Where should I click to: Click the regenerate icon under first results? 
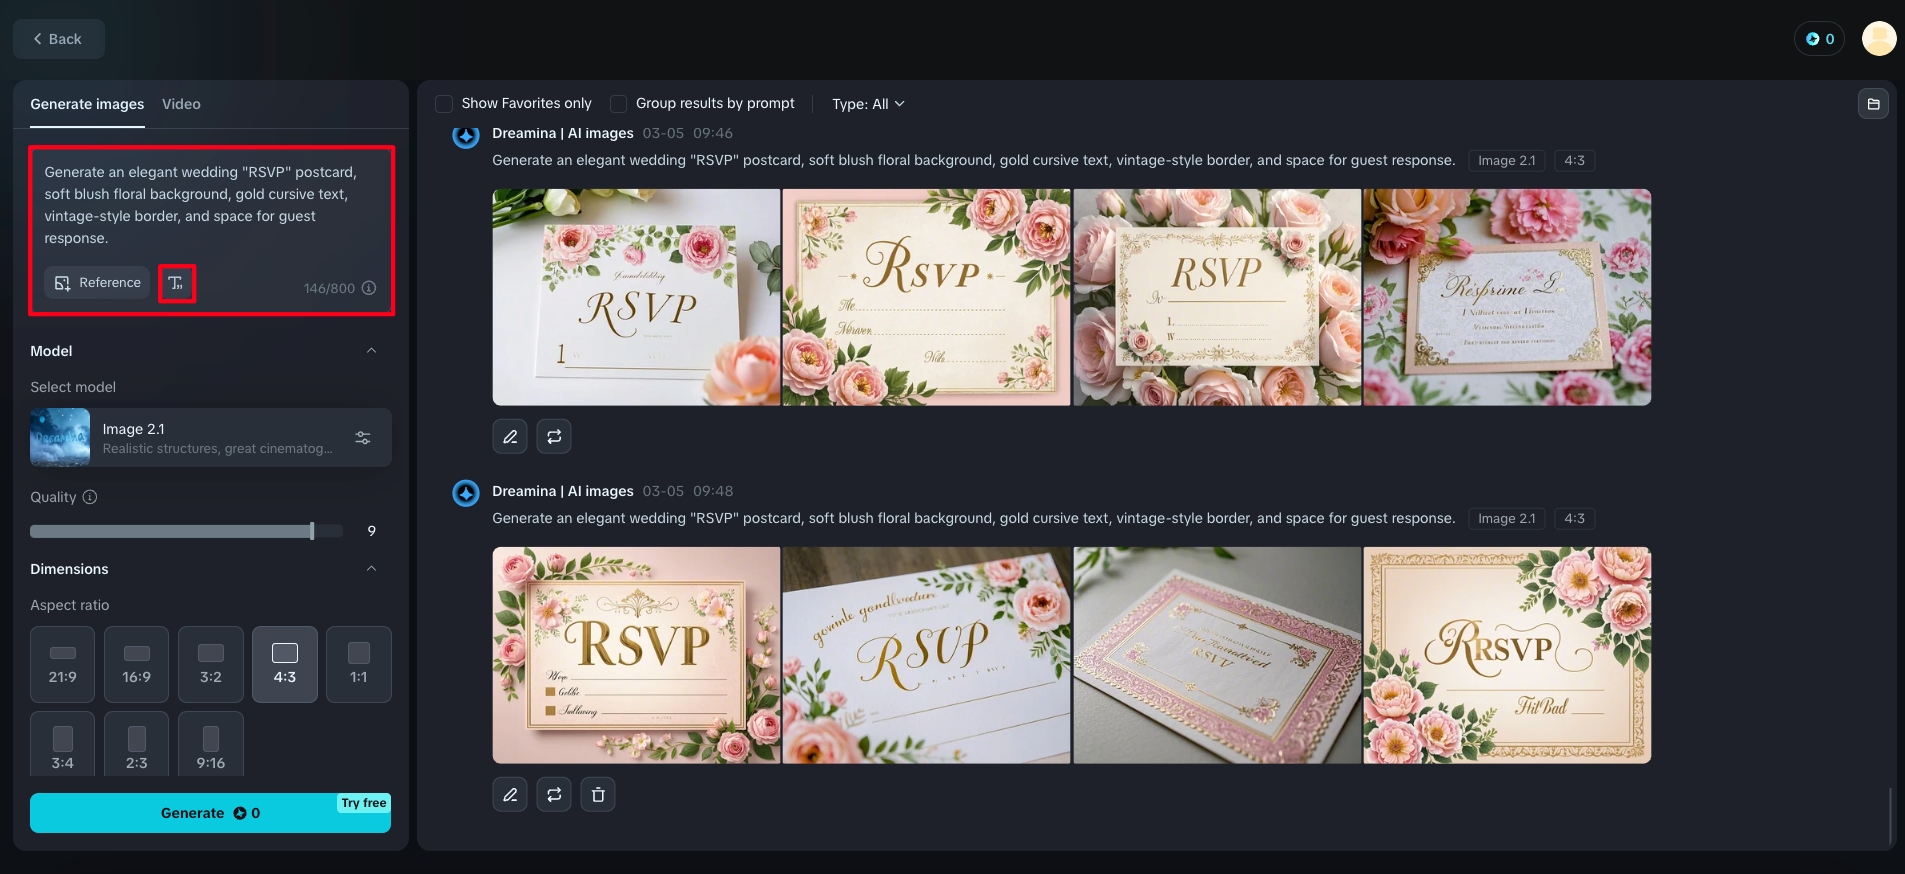554,437
